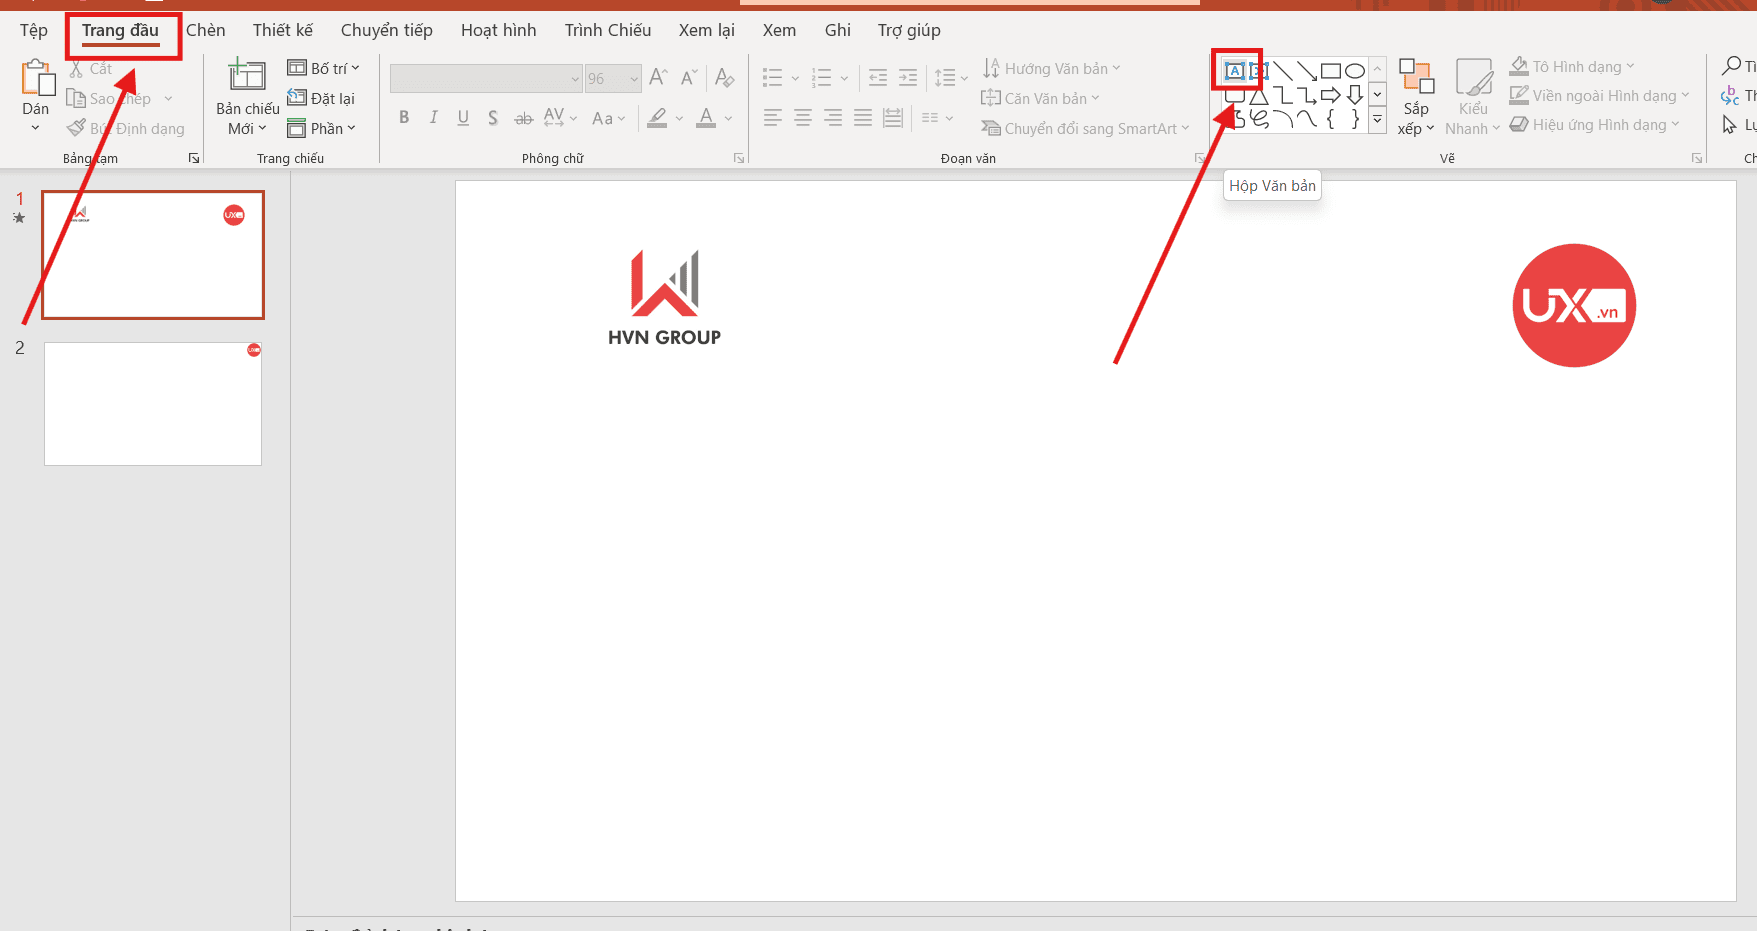
Task: Expand the Bố trí layout dropdown
Action: pyautogui.click(x=323, y=68)
